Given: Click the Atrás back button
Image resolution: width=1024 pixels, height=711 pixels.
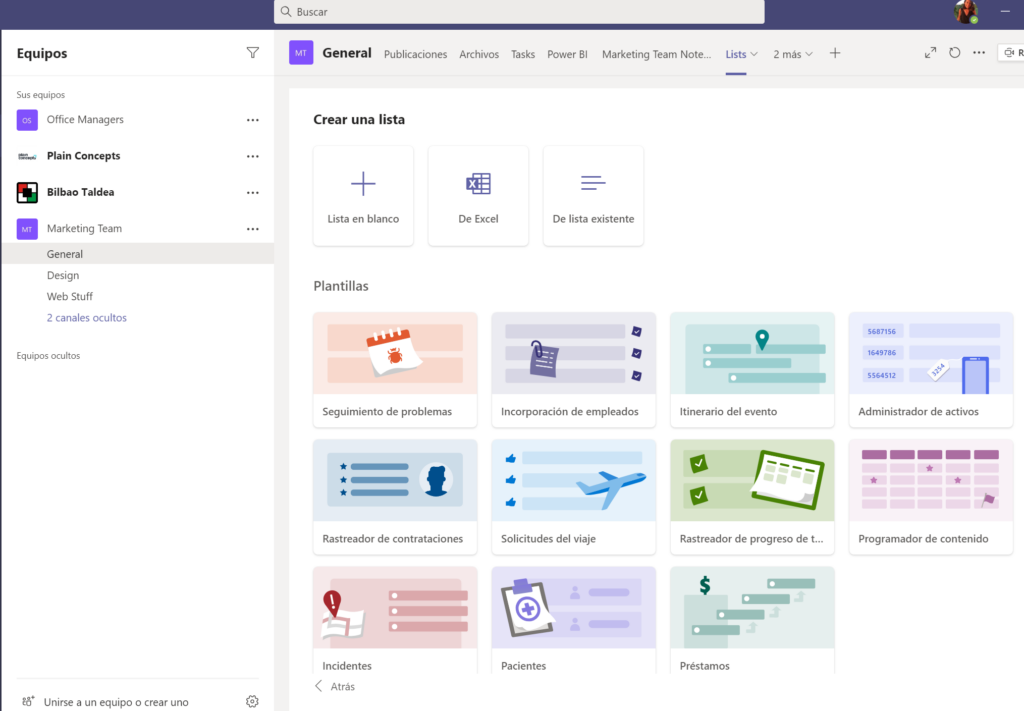Looking at the screenshot, I should [x=335, y=686].
